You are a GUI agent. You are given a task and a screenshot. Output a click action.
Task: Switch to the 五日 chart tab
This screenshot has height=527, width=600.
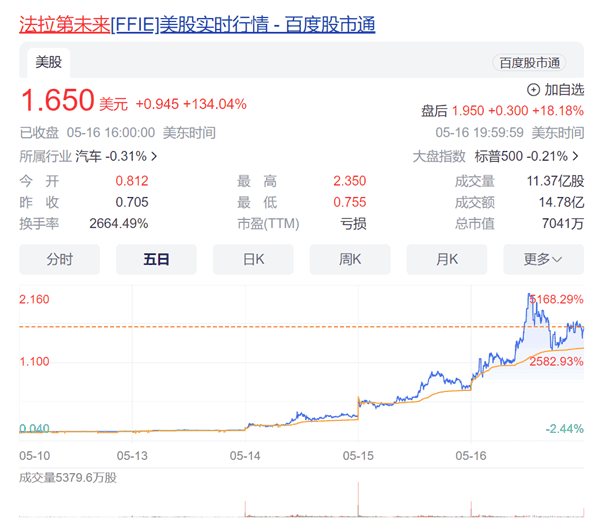point(156,259)
